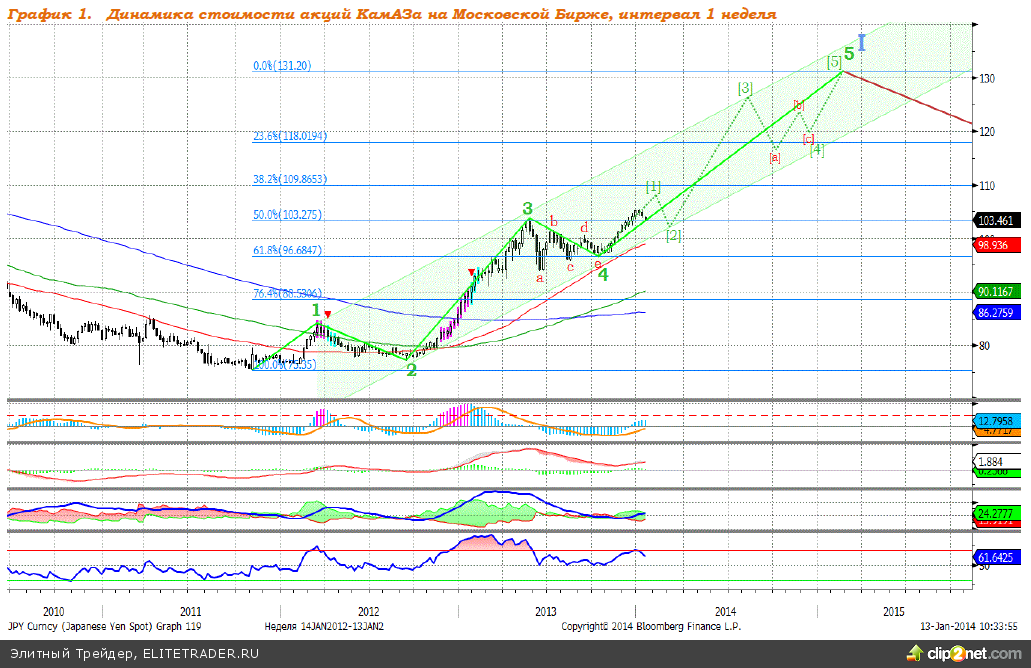Click the 2014 year label on time axis
The image size is (1031, 668).
(726, 611)
